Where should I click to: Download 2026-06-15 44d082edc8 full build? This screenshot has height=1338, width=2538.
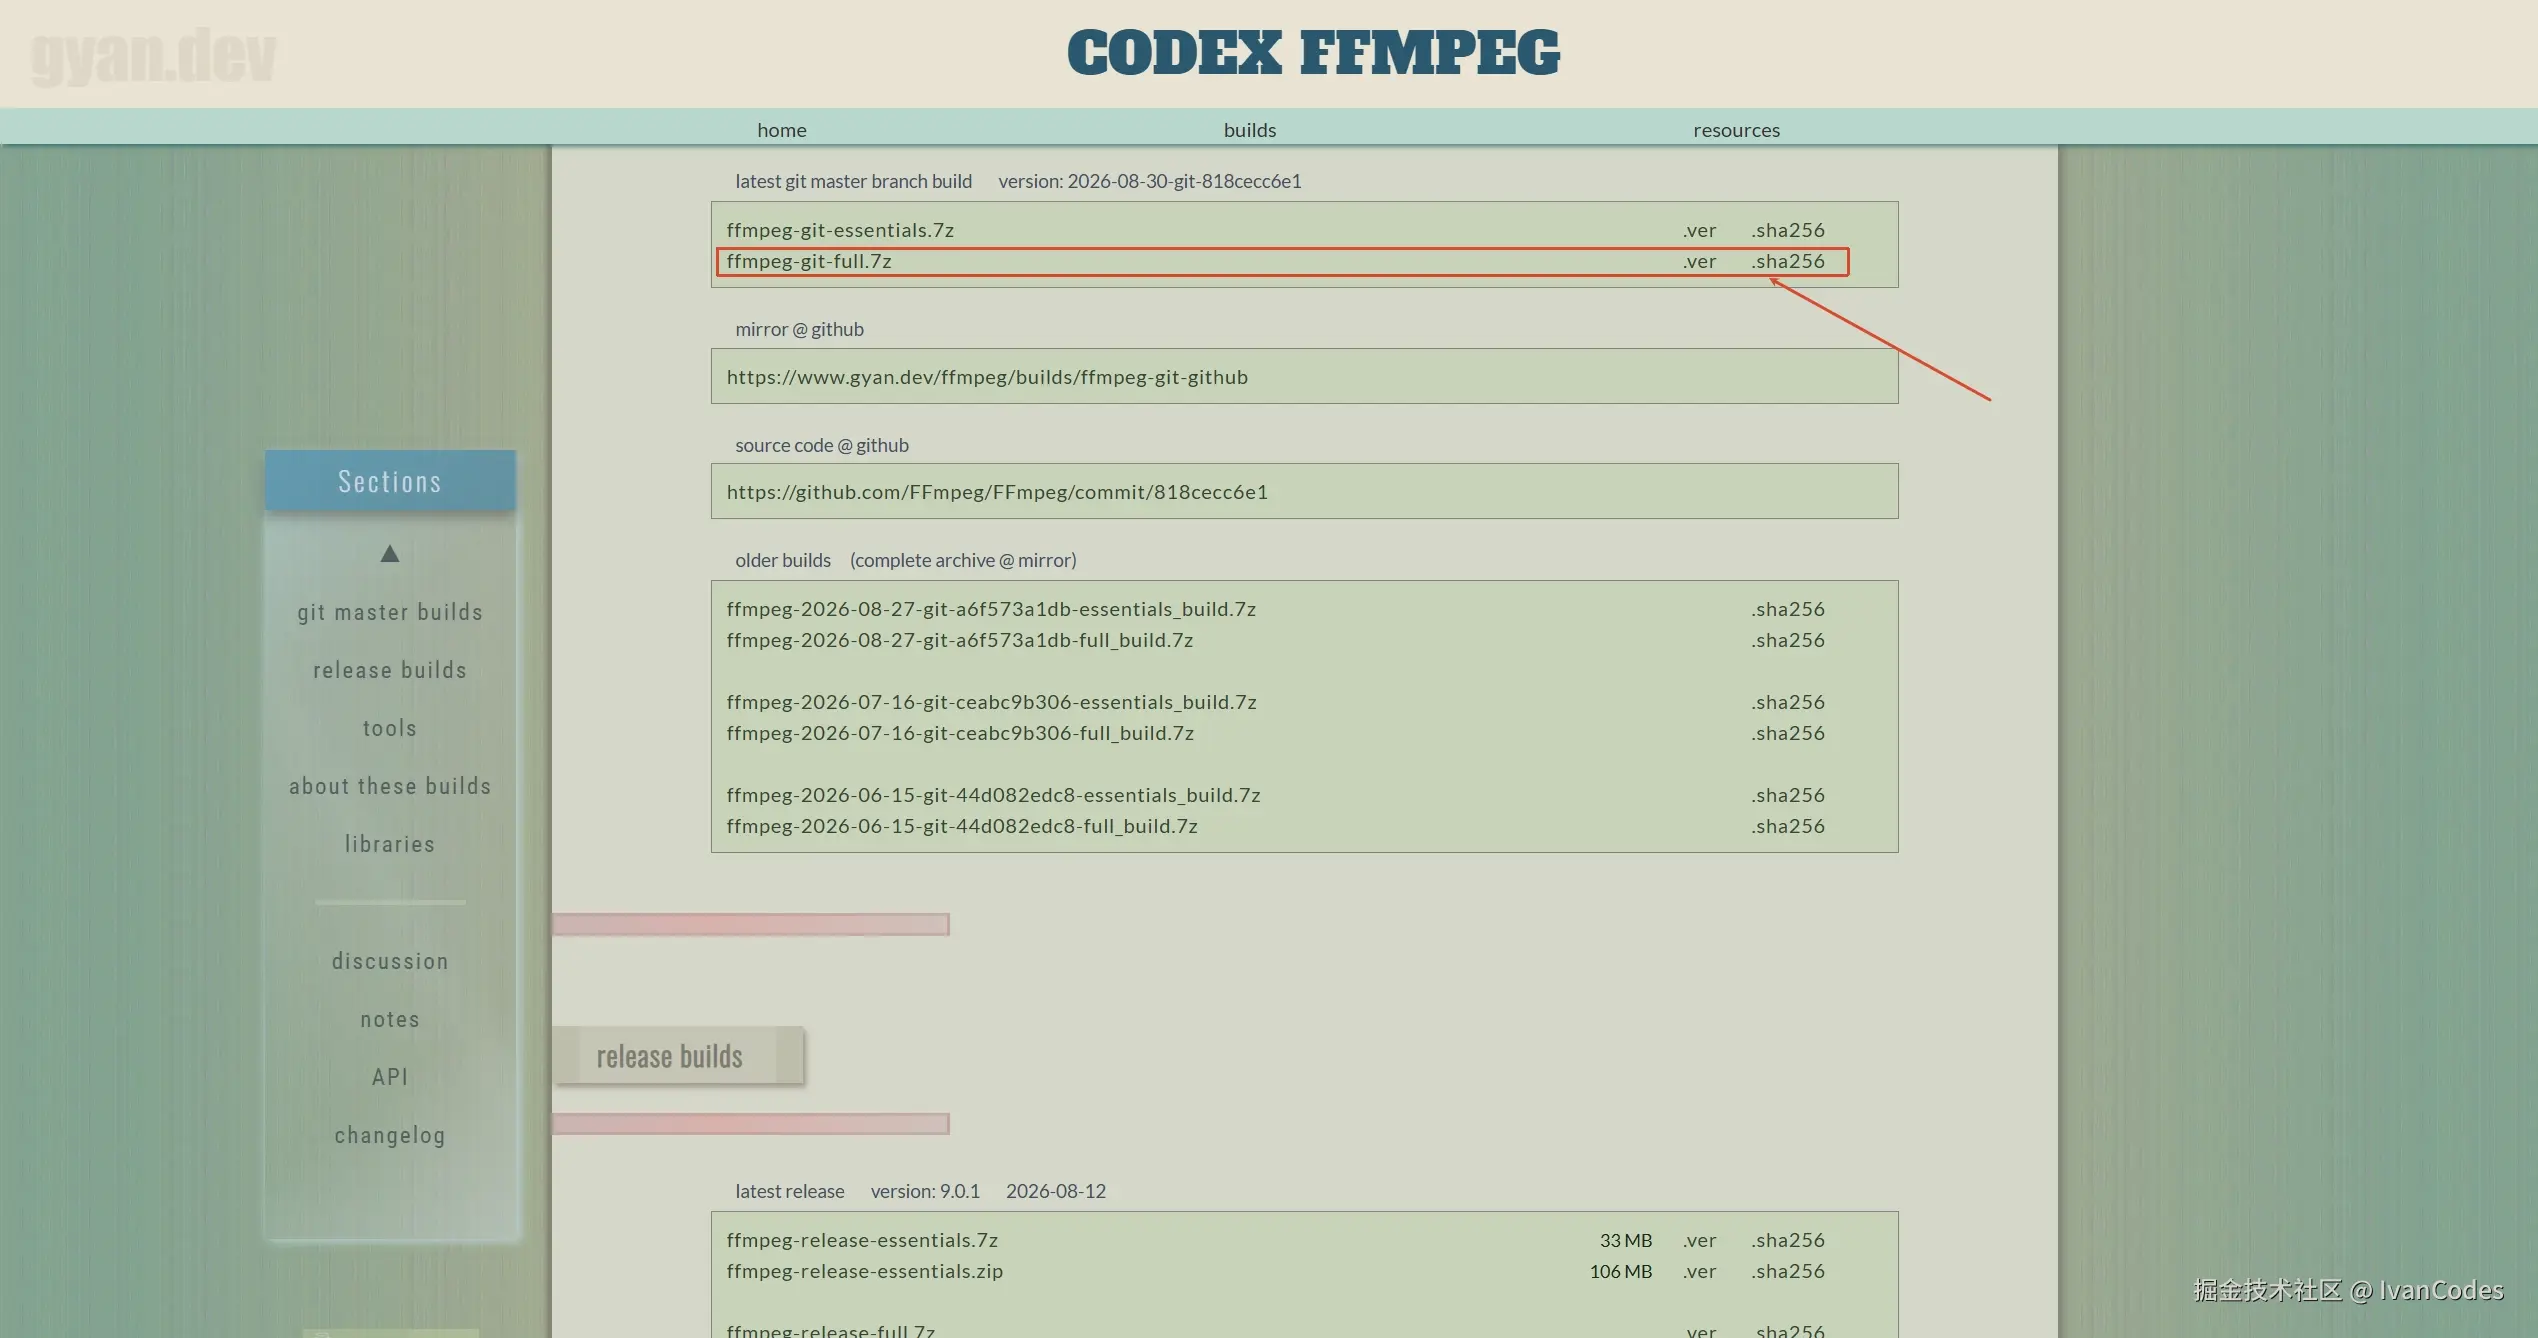(962, 826)
